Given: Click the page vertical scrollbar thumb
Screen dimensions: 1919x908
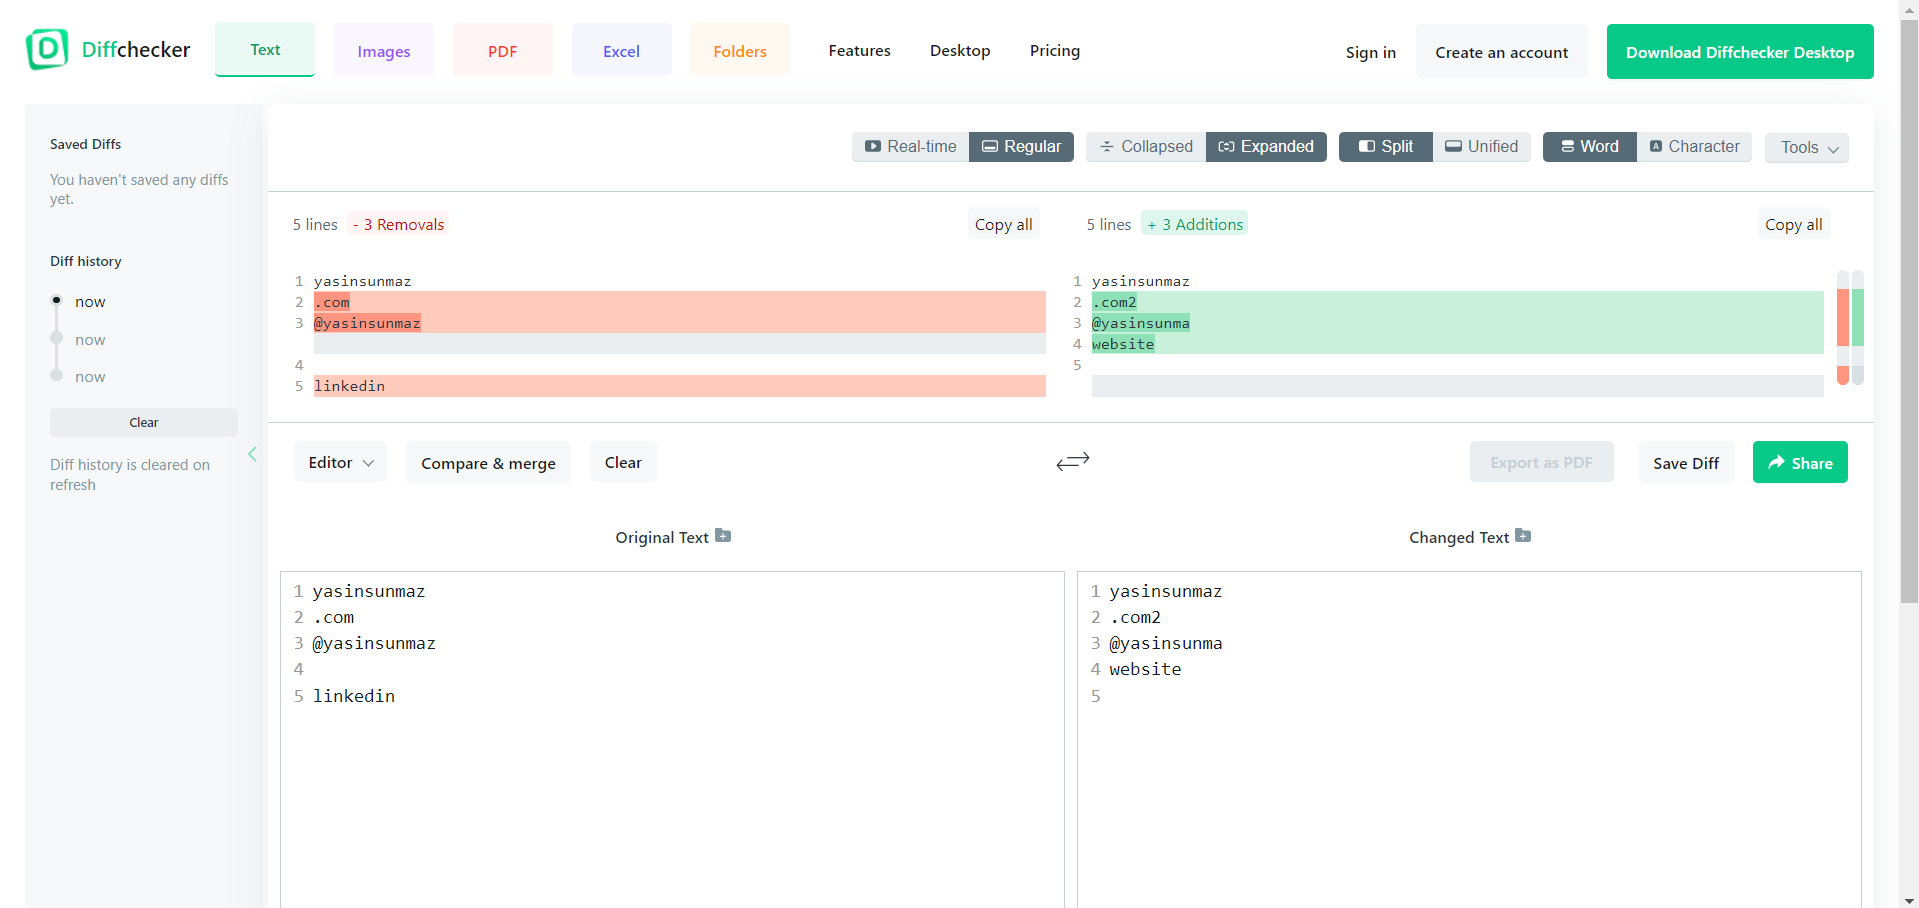Looking at the screenshot, I should (x=1910, y=310).
